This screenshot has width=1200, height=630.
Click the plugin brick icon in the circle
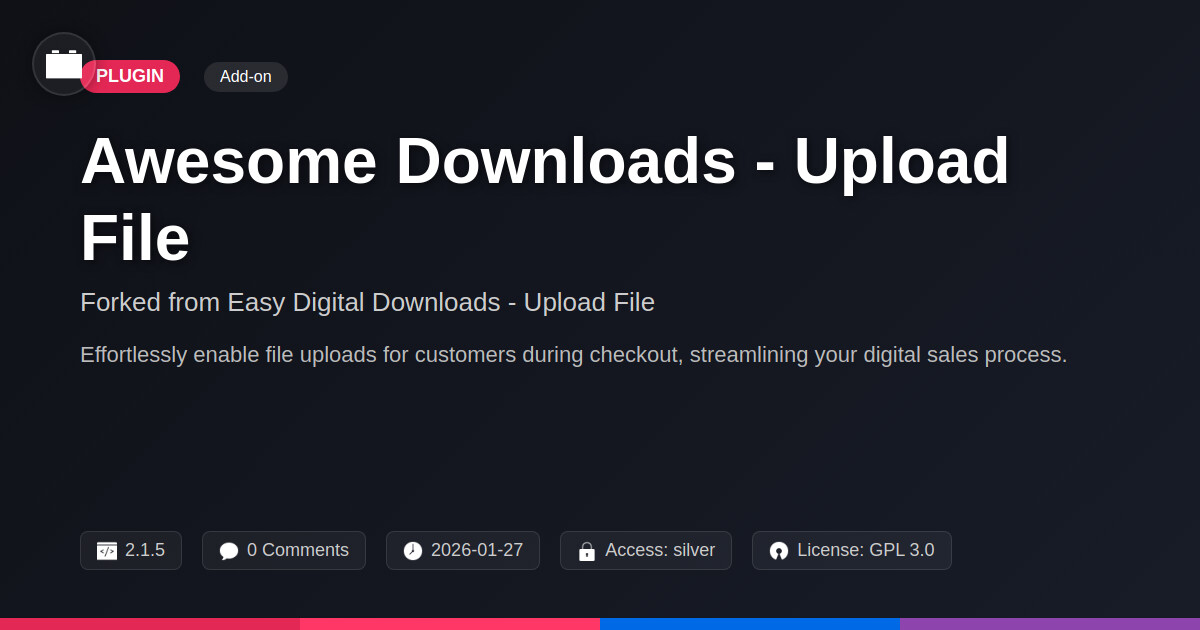(x=64, y=64)
